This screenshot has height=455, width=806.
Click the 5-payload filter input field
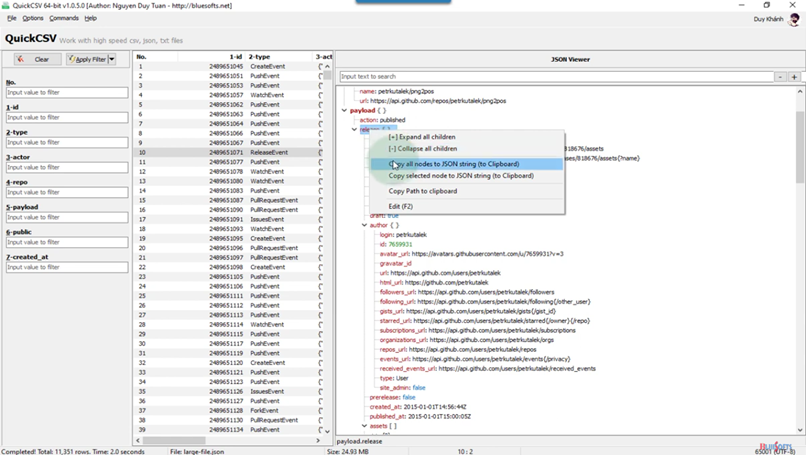point(67,217)
